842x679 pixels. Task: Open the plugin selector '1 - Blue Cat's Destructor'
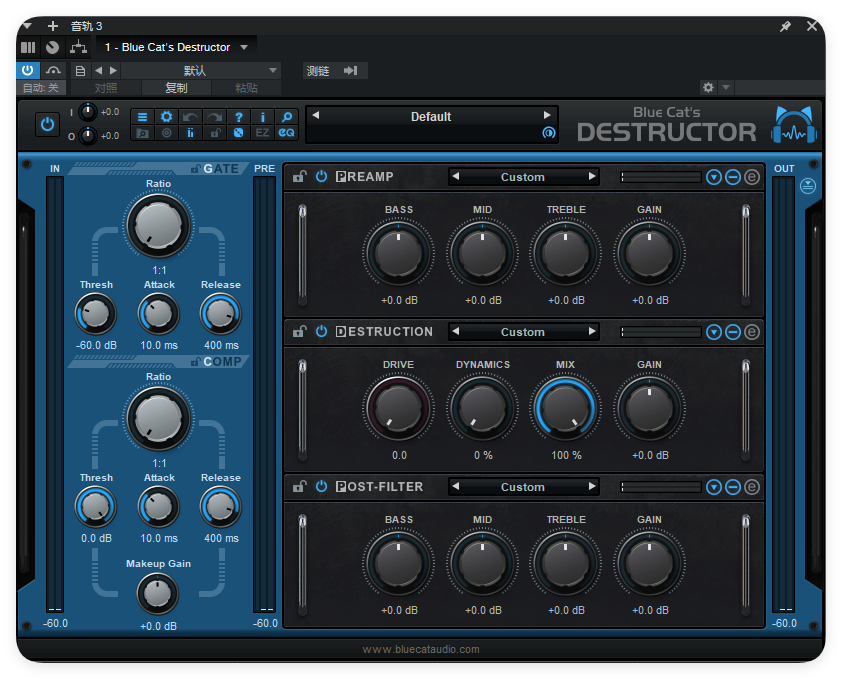pos(176,47)
